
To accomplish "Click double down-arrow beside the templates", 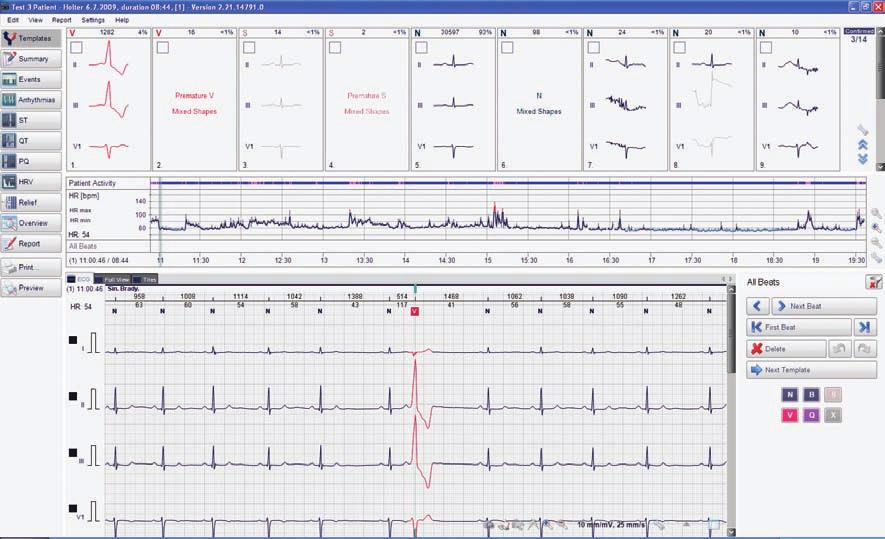I will 862,159.
